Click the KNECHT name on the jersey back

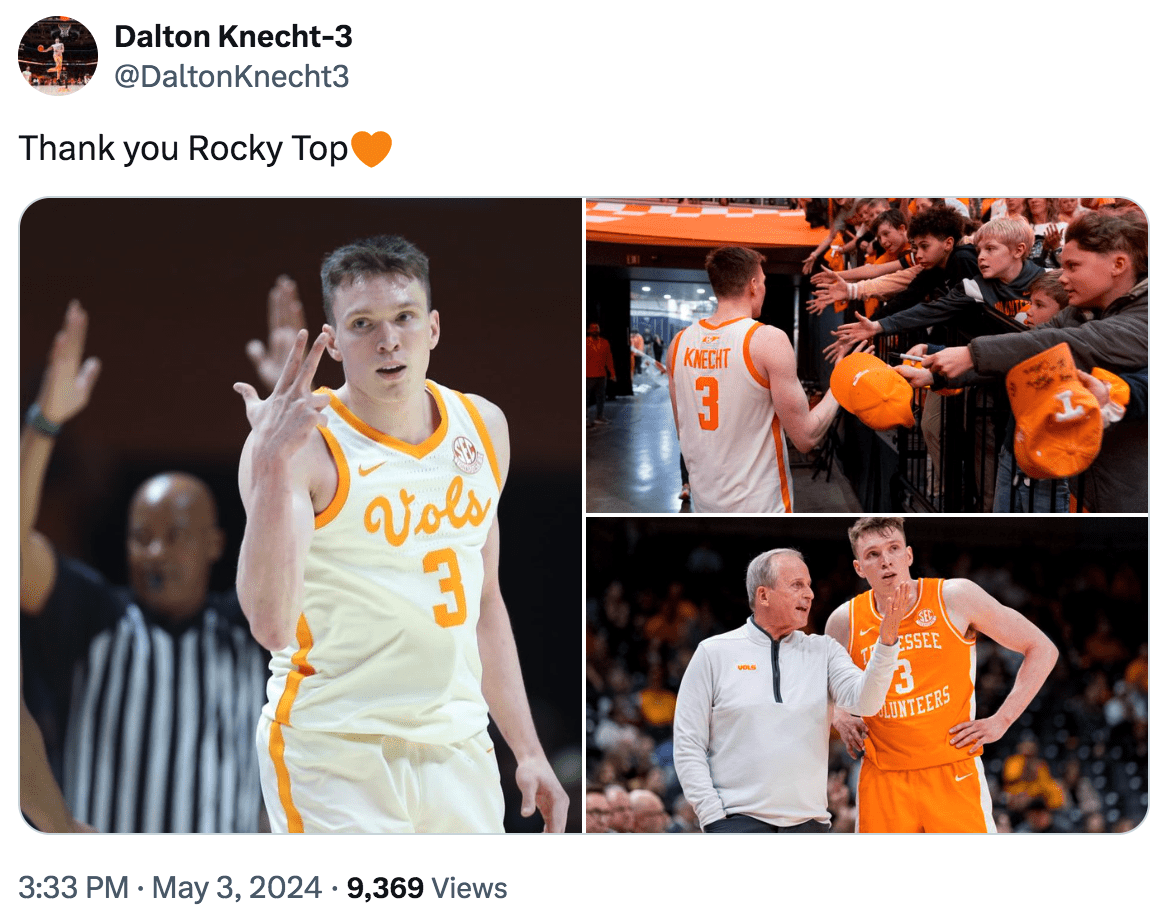[707, 358]
